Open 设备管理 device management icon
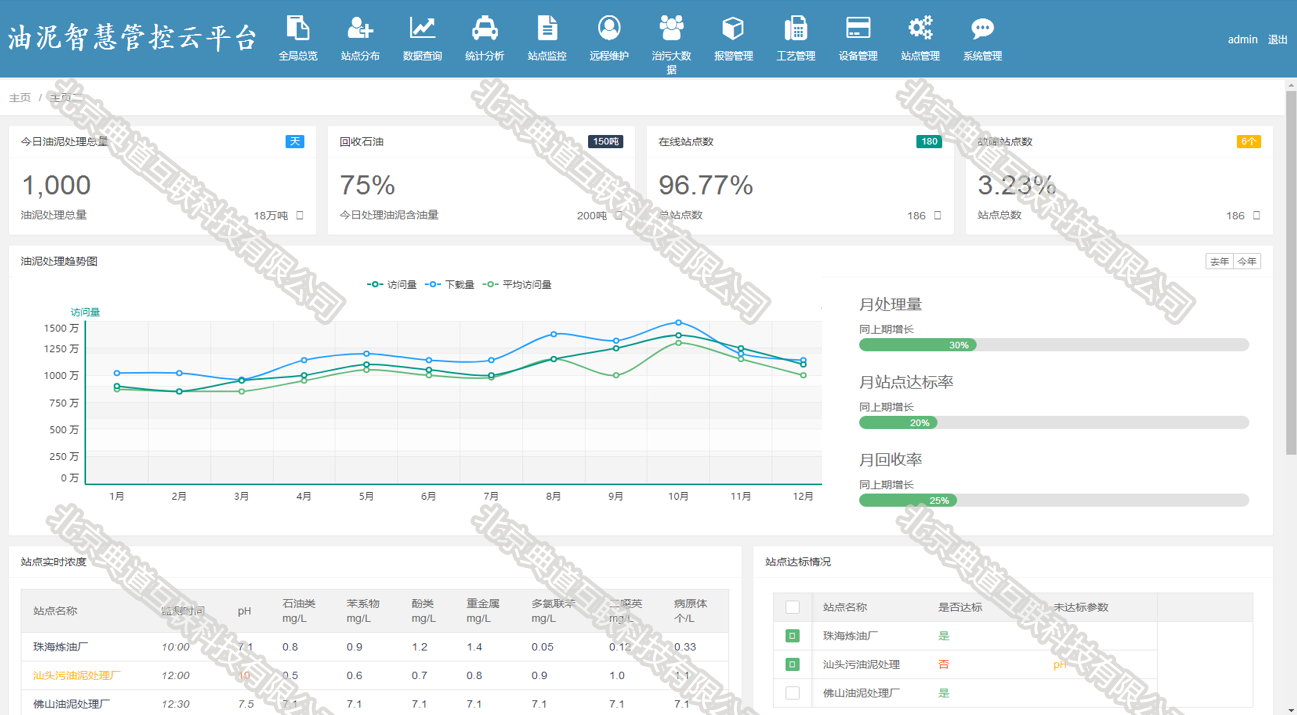Image resolution: width=1297 pixels, height=715 pixels. point(858,28)
